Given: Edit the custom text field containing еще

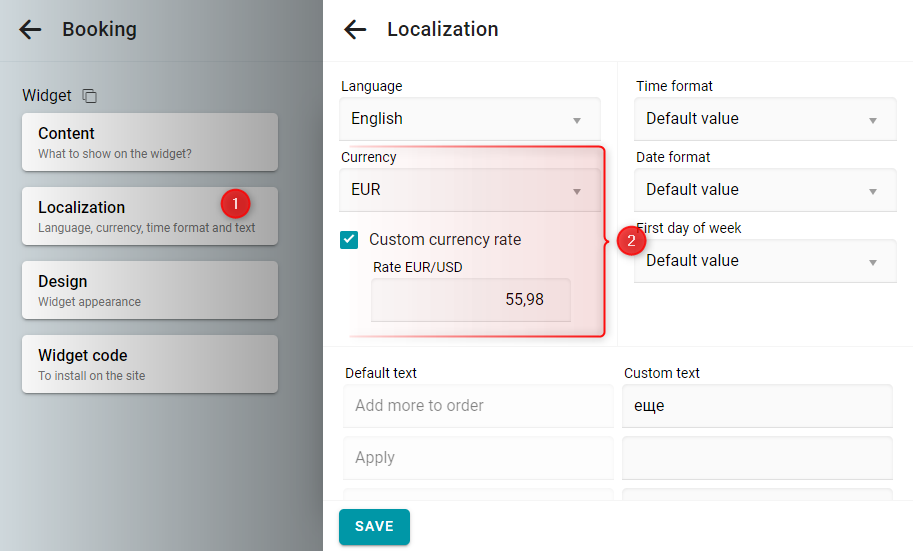Looking at the screenshot, I should coord(757,405).
